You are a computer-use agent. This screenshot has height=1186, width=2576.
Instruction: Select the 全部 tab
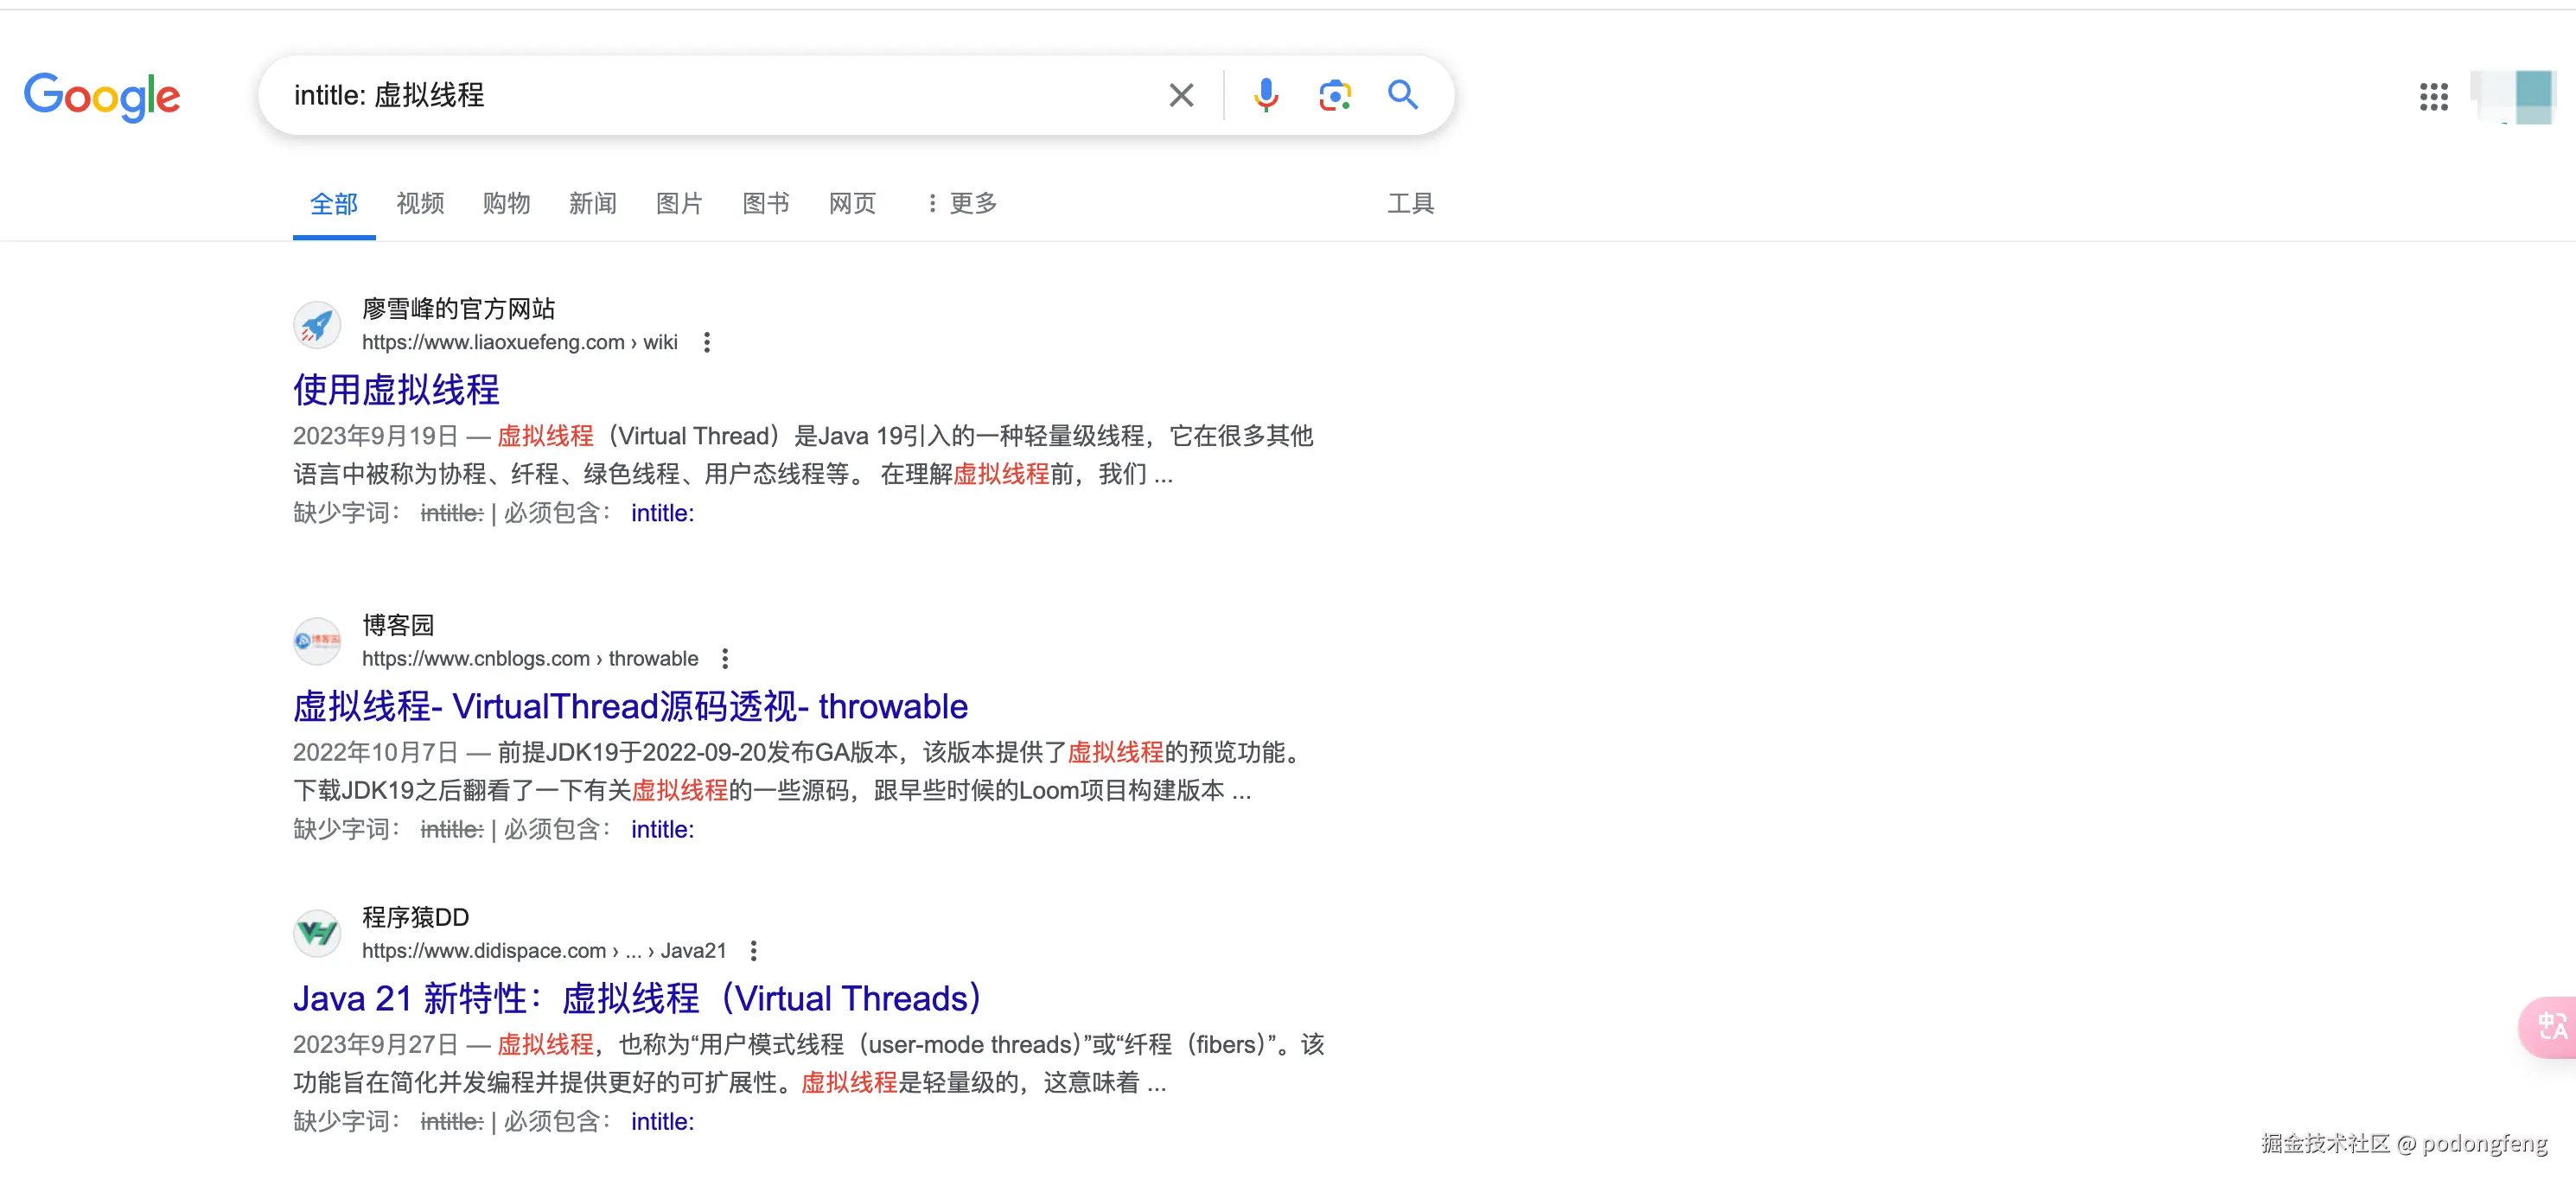[x=334, y=204]
